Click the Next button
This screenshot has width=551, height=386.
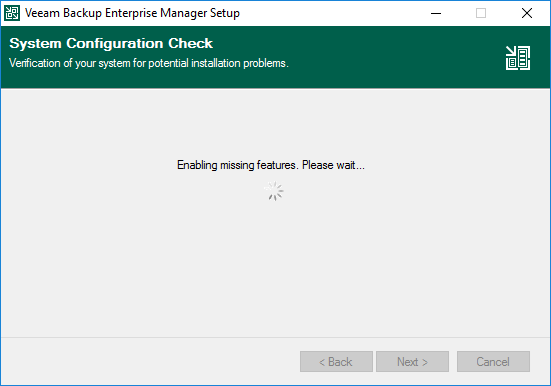point(413,361)
